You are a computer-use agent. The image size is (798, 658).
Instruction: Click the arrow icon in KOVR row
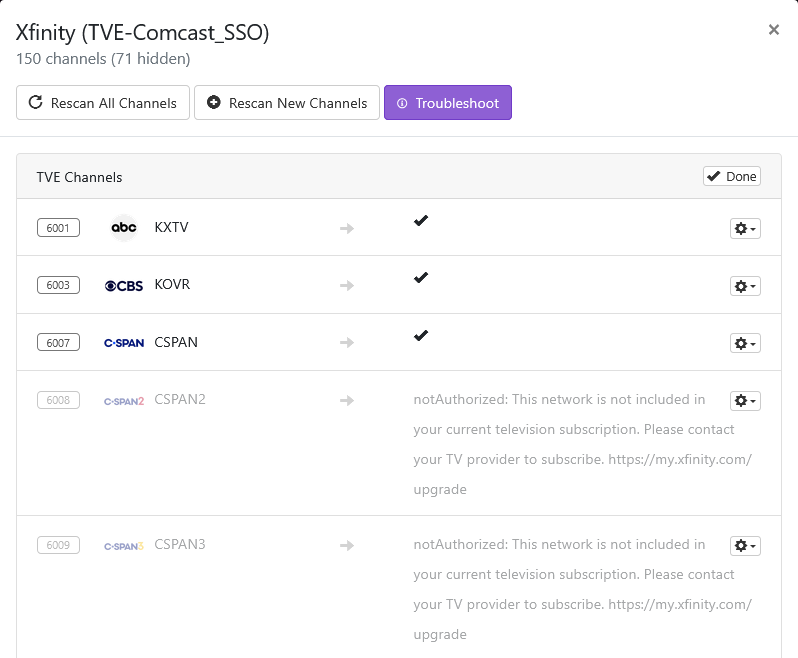click(347, 285)
